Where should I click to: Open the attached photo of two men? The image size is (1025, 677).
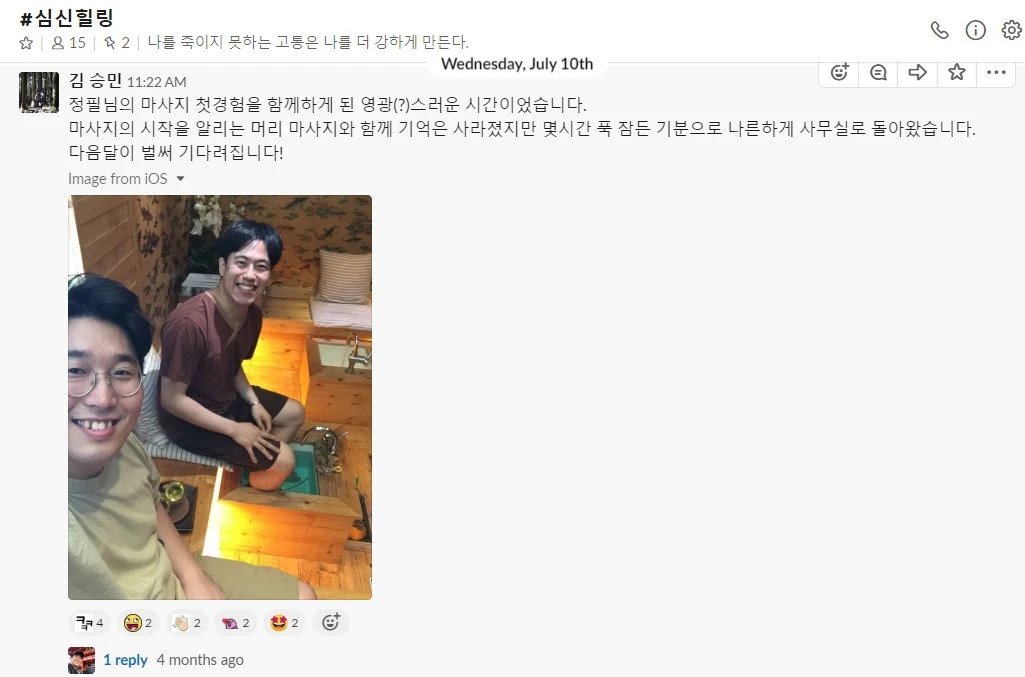[x=220, y=397]
